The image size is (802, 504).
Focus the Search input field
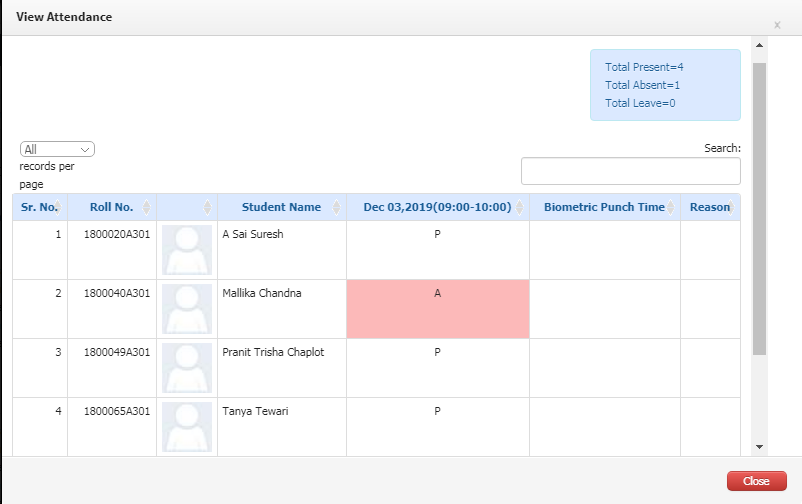631,171
